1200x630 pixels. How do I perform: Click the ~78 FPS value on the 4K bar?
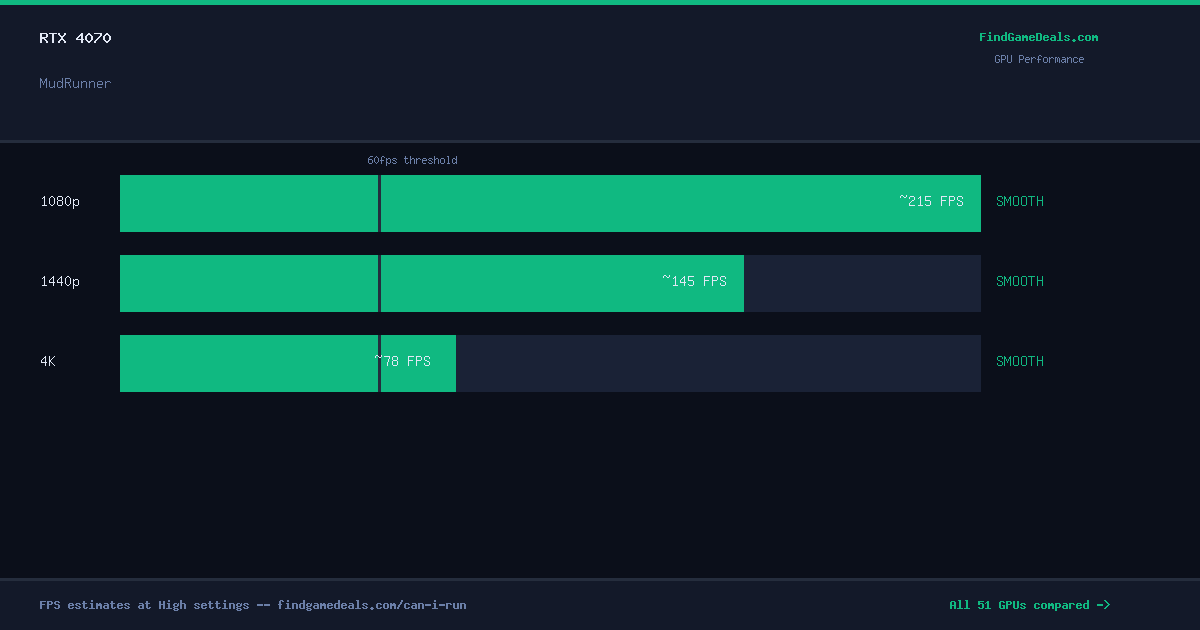(x=403, y=361)
